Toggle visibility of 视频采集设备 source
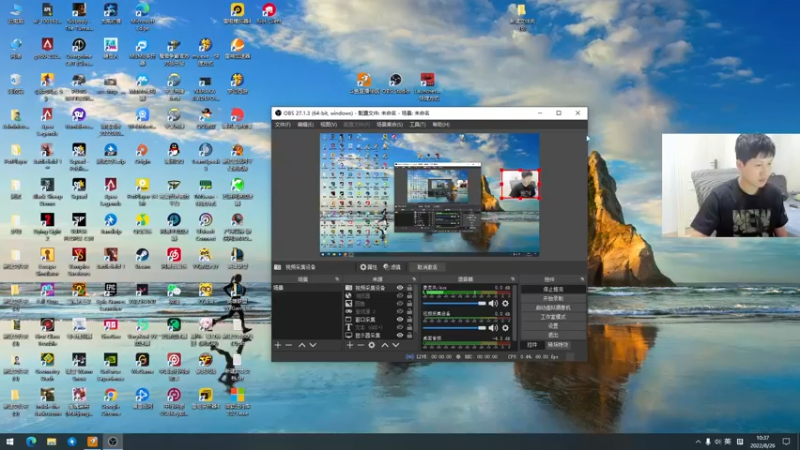Image resolution: width=800 pixels, height=450 pixels. coord(400,288)
